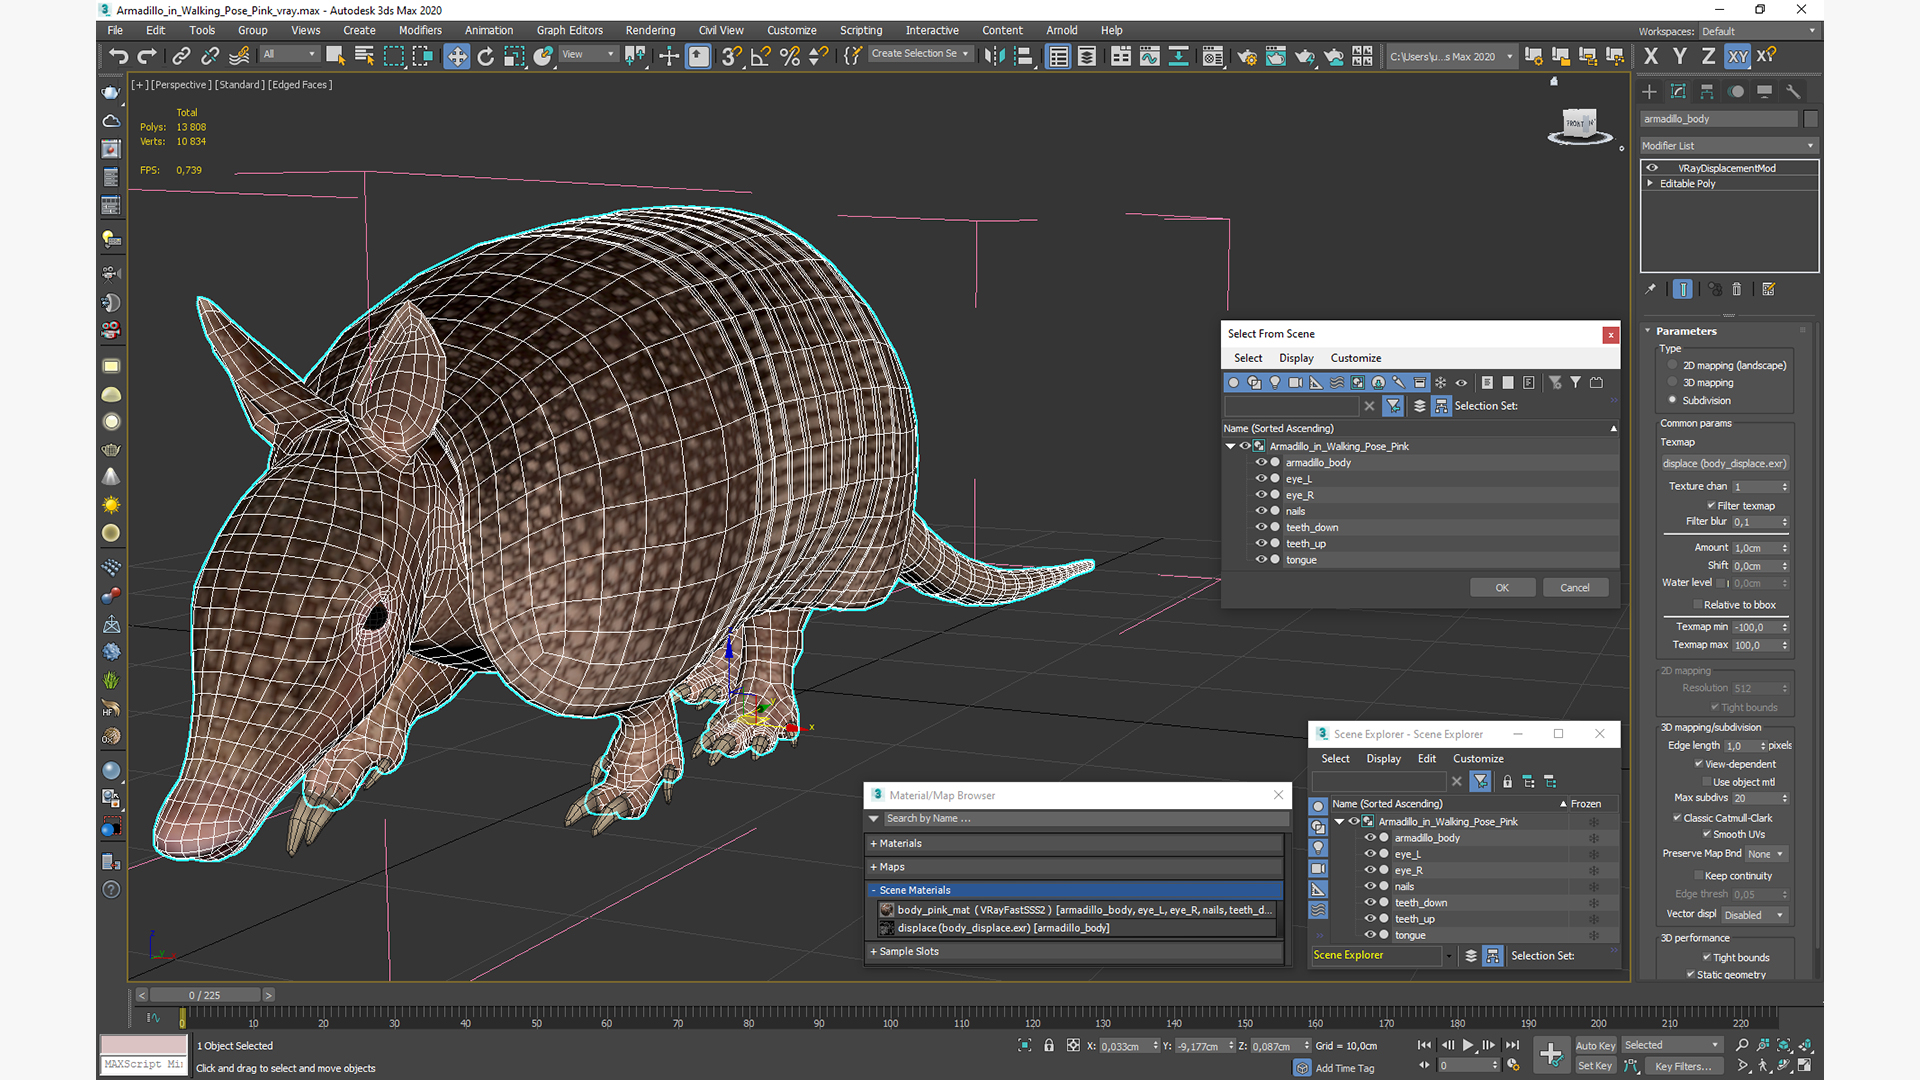Click the Mirror tool icon
The image size is (1920, 1080).
point(994,56)
